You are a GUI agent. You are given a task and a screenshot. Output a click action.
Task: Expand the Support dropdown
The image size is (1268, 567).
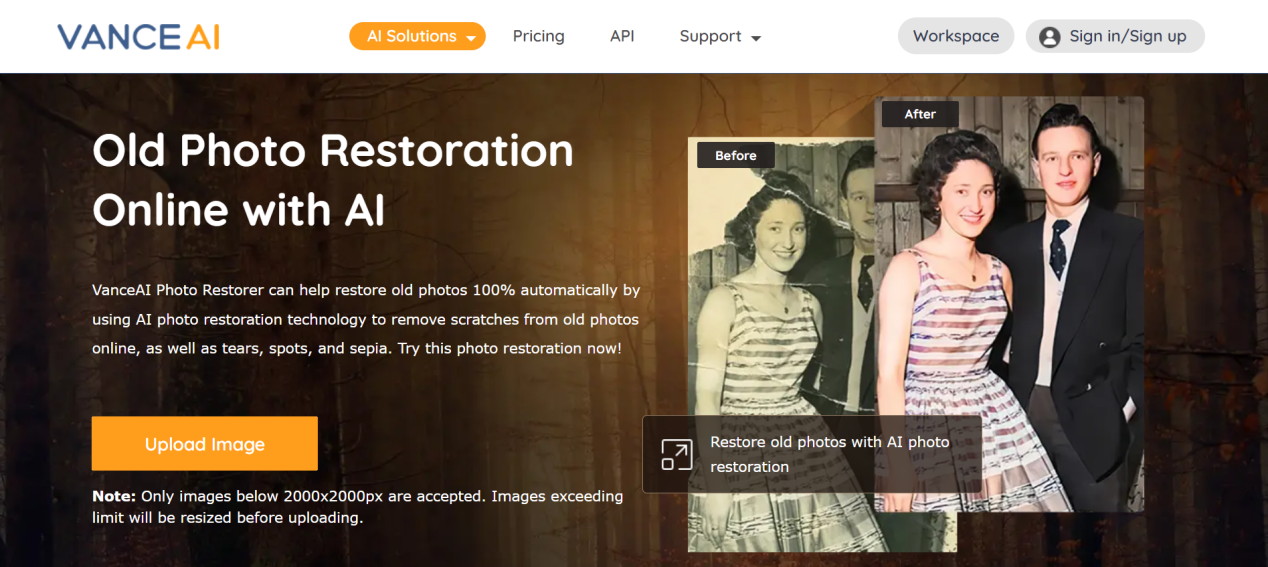[720, 36]
